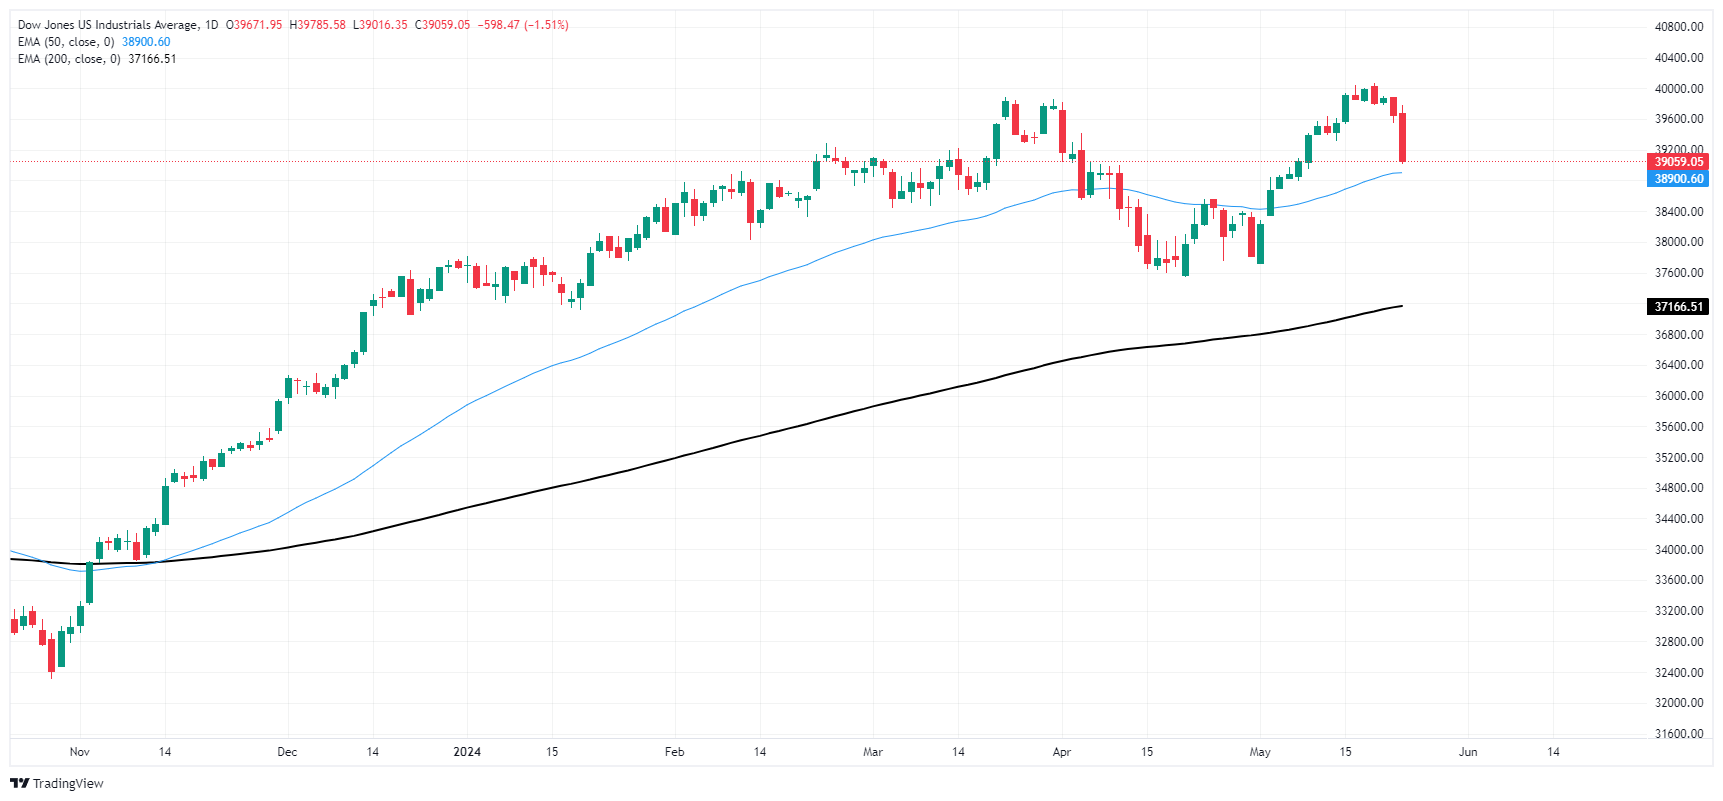Click the red 39059.05 current price label
Screen dimensions: 1723x801
[1678, 162]
